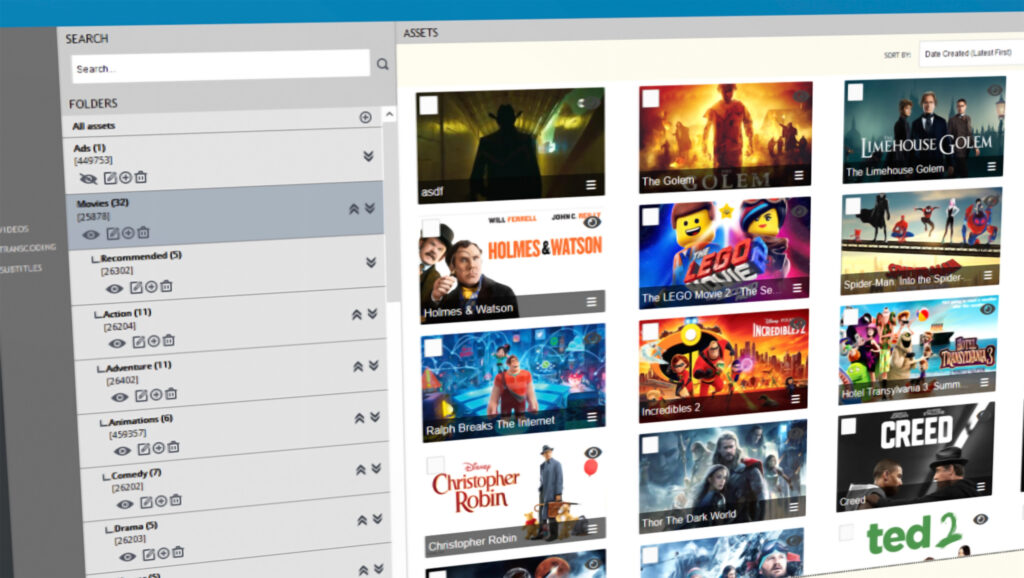Toggle visibility of the Ads folder
This screenshot has width=1024, height=578.
[88, 178]
